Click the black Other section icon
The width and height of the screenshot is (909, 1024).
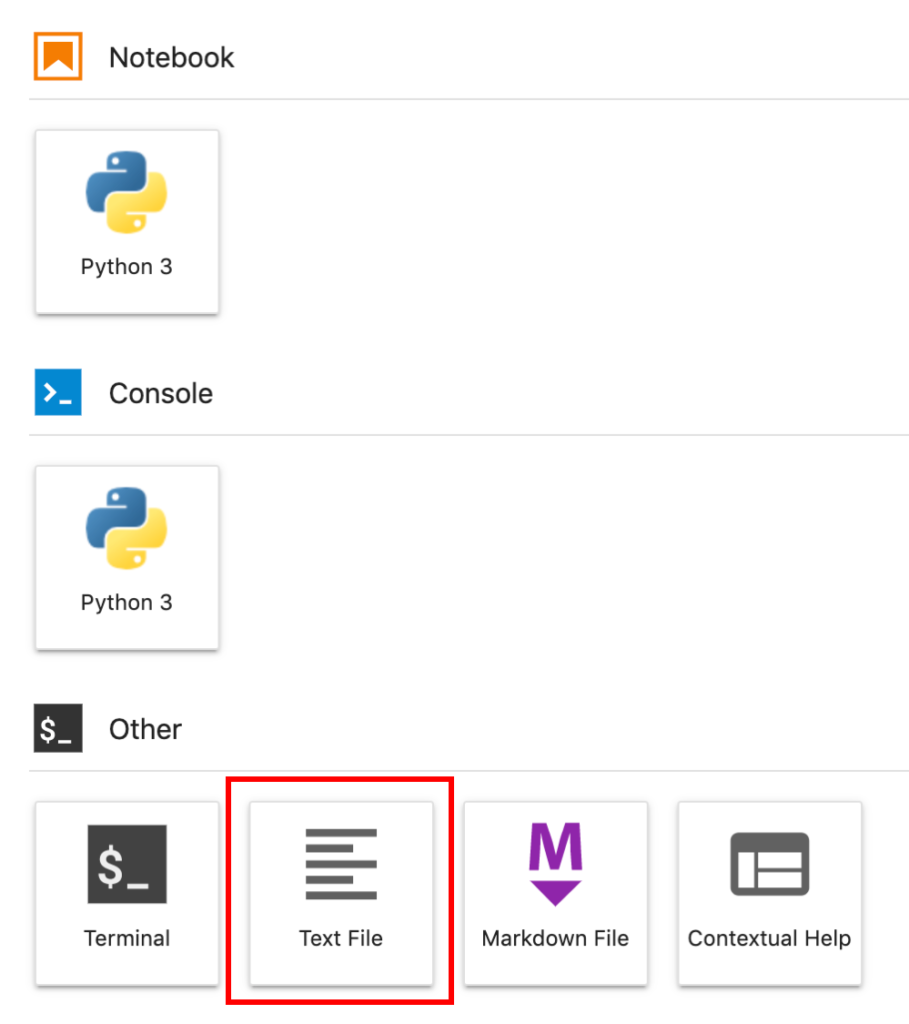pos(57,729)
